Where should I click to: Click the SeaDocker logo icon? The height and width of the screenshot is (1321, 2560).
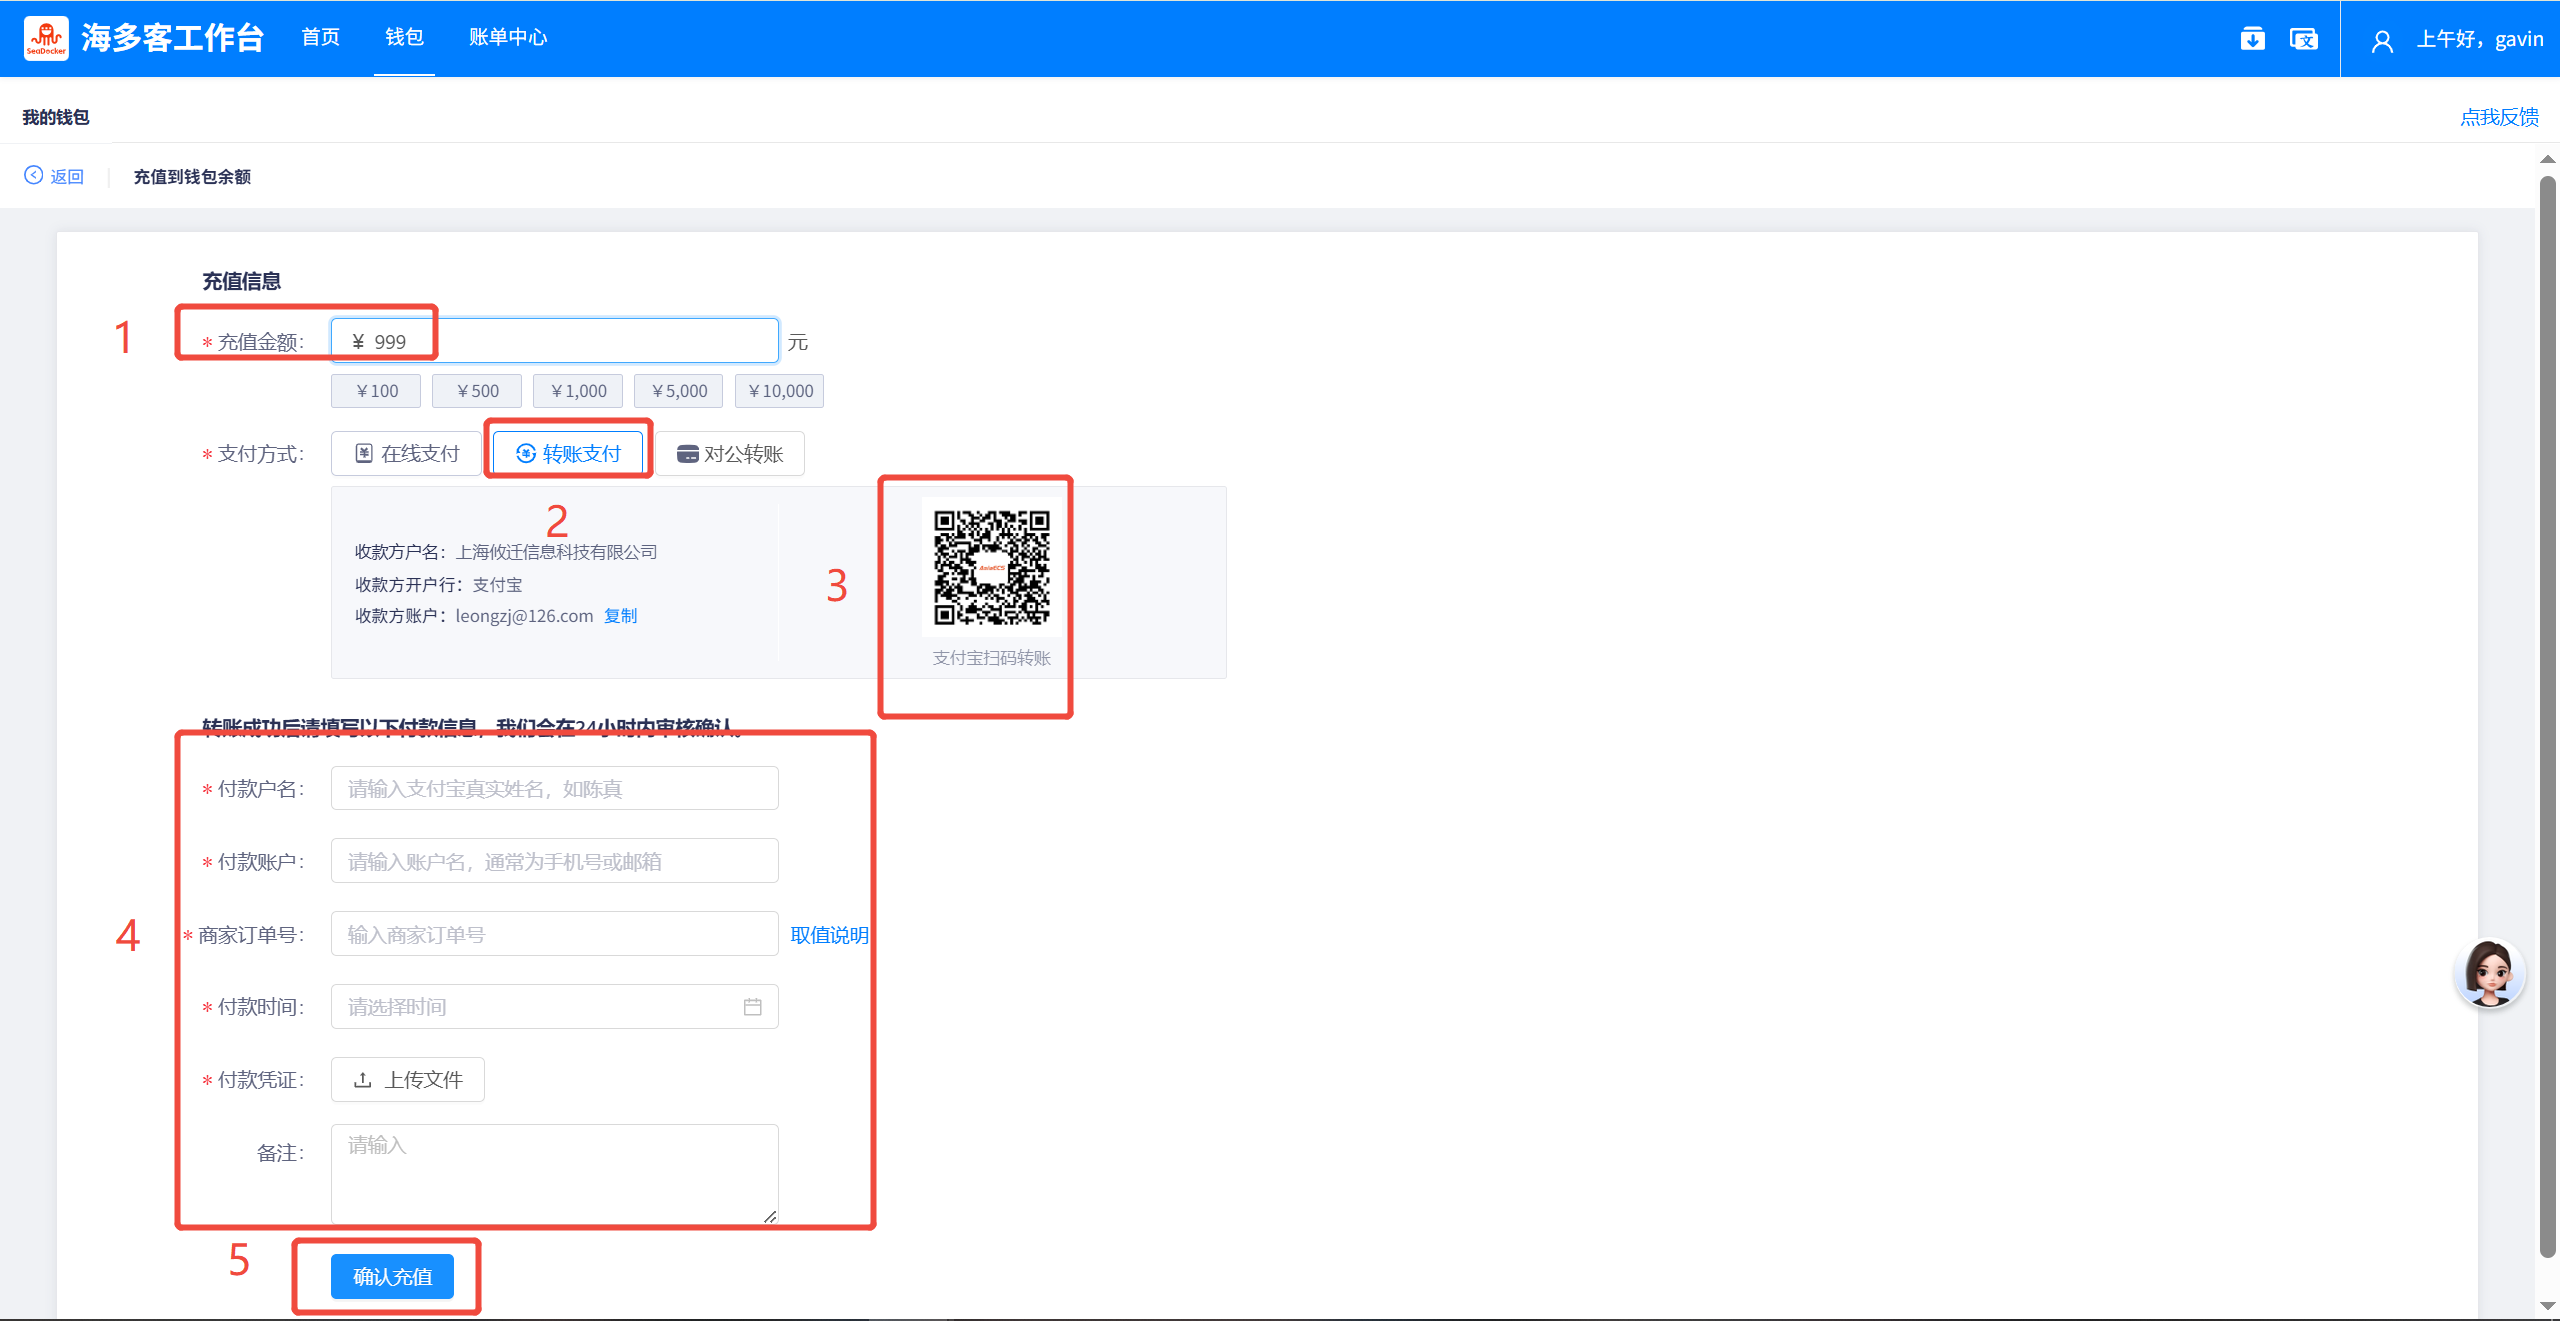point(46,38)
